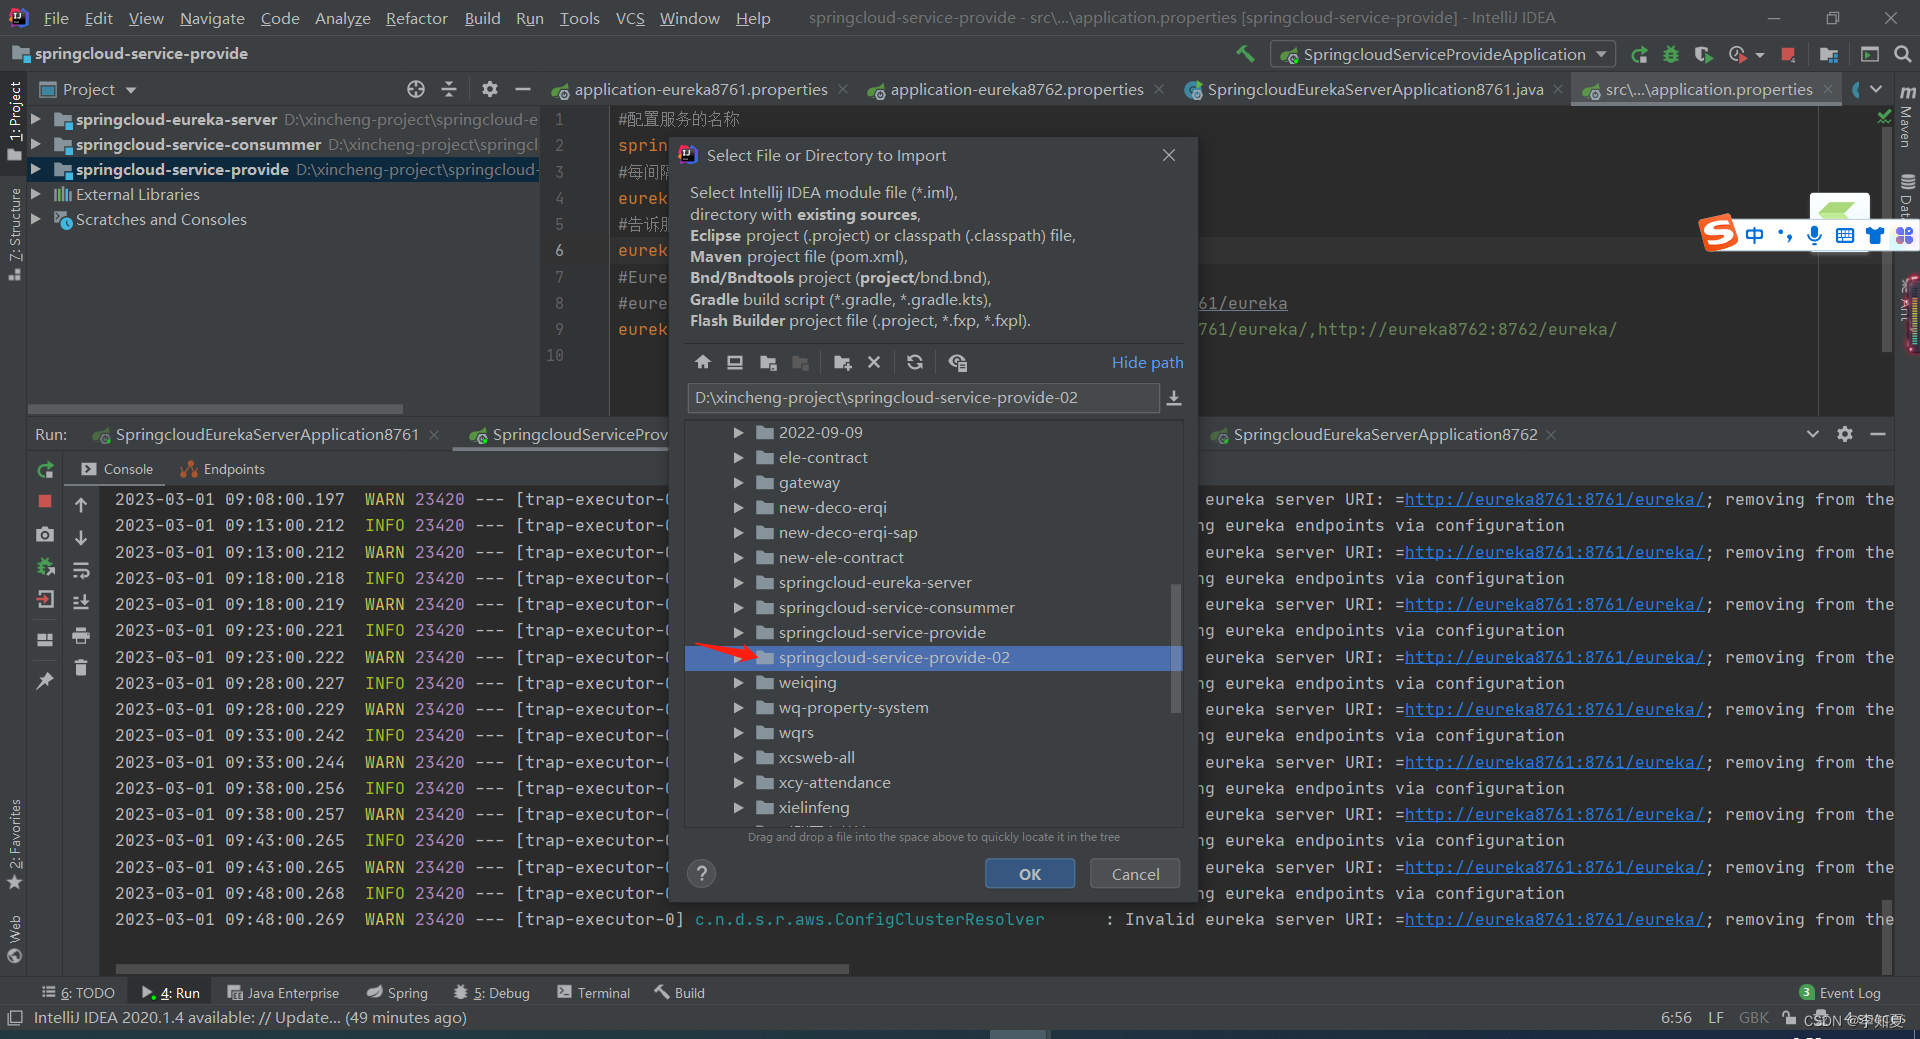Click camera thread dump icon in Run panel
The image size is (1920, 1039).
click(45, 535)
